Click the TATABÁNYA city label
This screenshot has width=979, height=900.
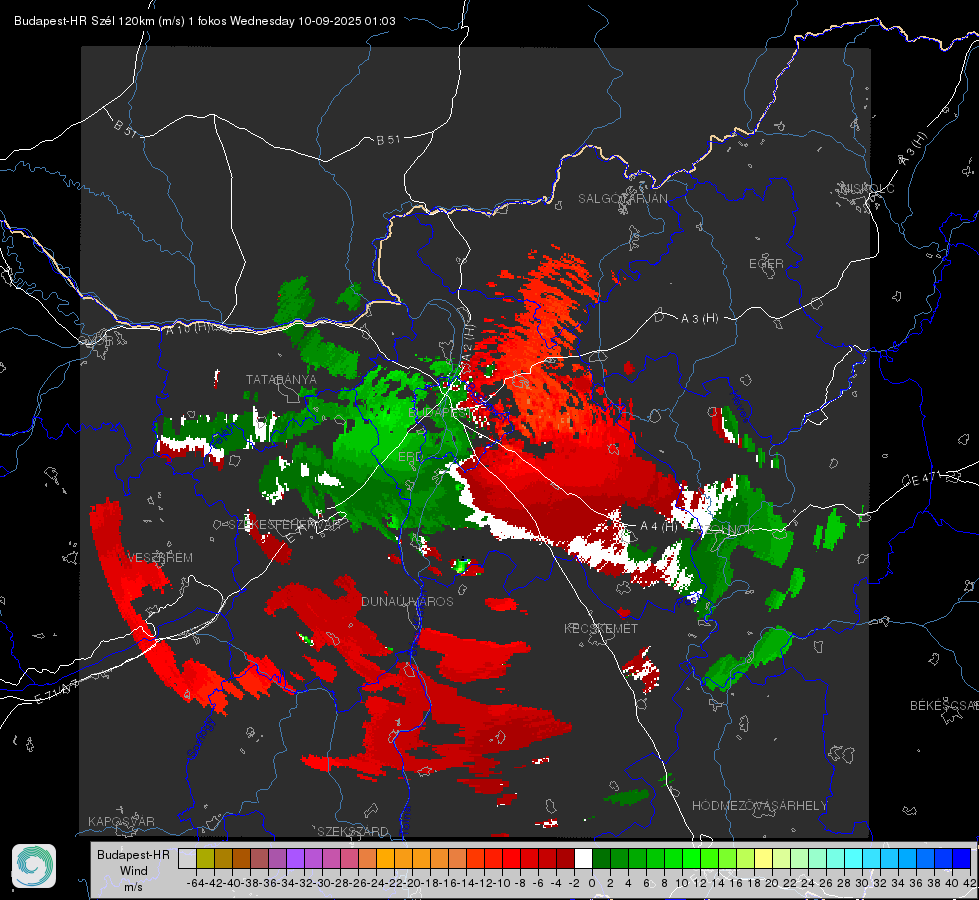coord(281,380)
